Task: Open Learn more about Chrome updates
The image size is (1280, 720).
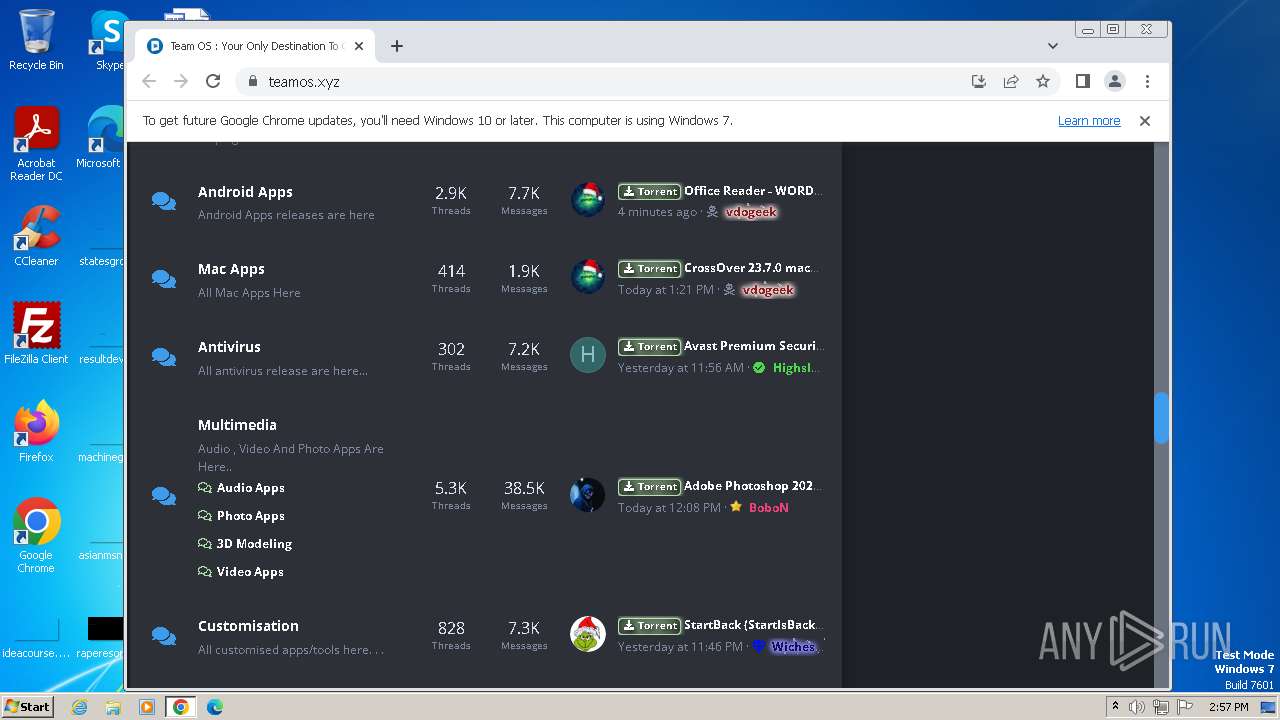Action: tap(1089, 121)
